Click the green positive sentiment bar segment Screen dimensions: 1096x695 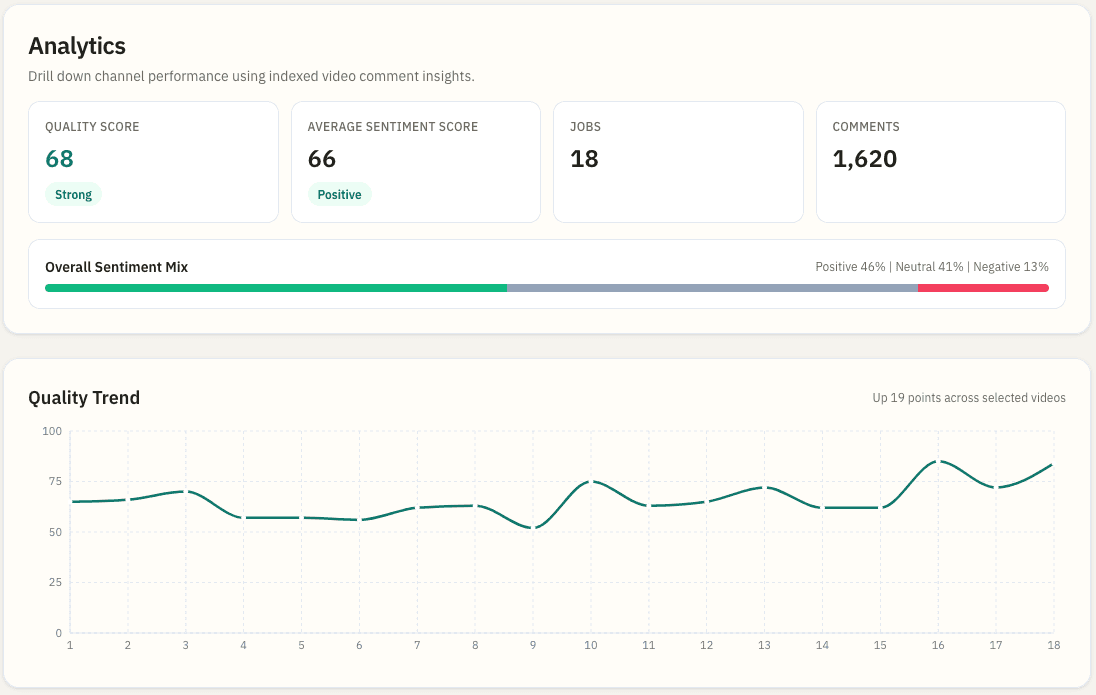[x=276, y=288]
